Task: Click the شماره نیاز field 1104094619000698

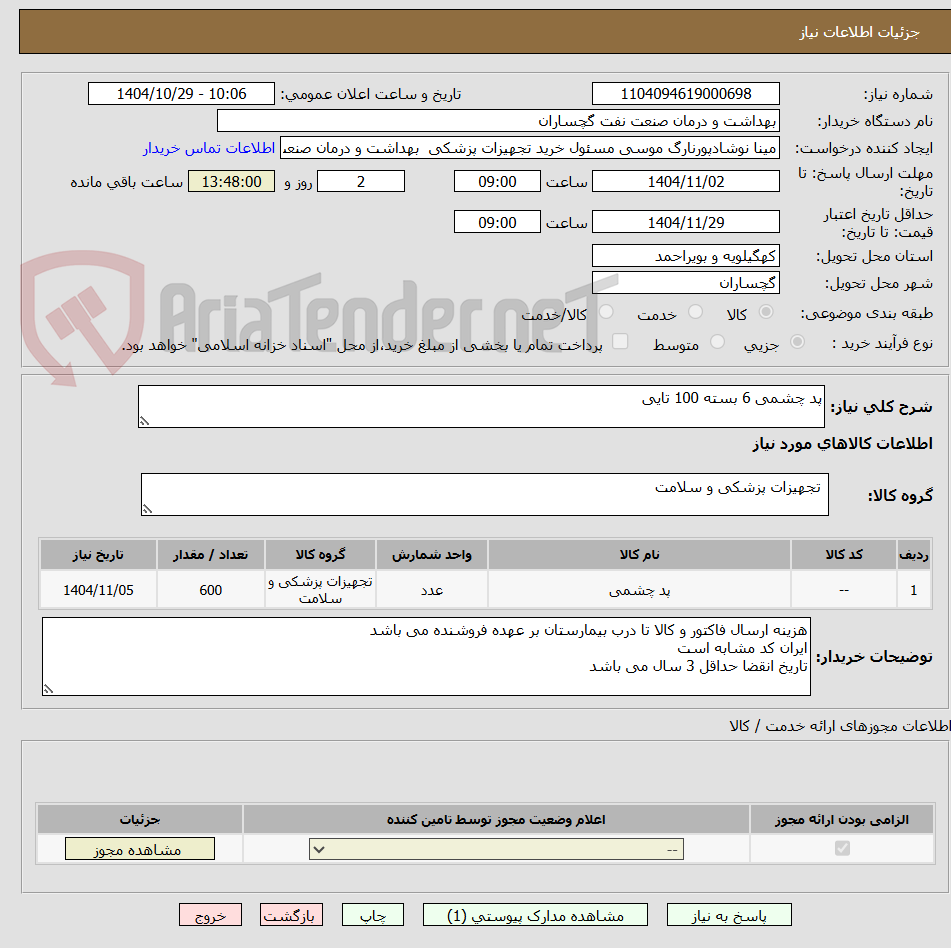Action: [x=685, y=94]
